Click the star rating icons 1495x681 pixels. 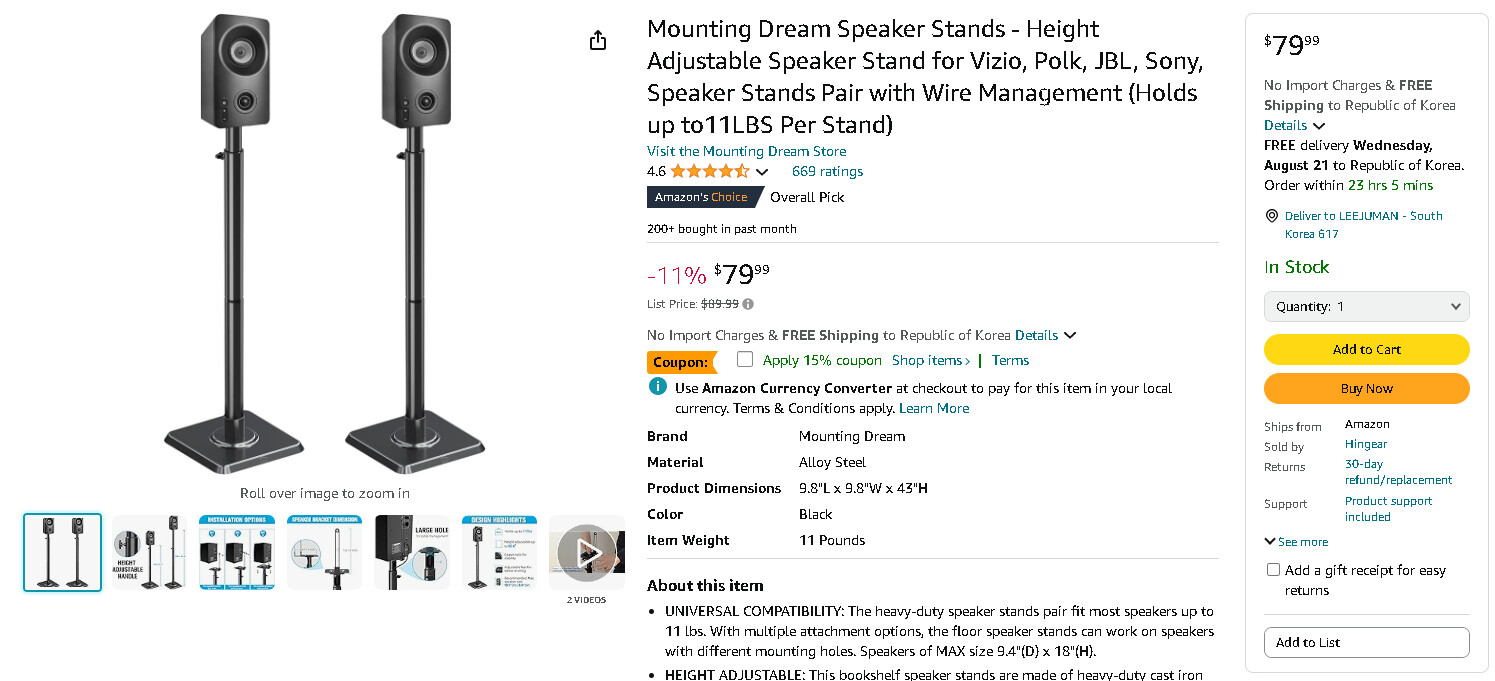709,171
